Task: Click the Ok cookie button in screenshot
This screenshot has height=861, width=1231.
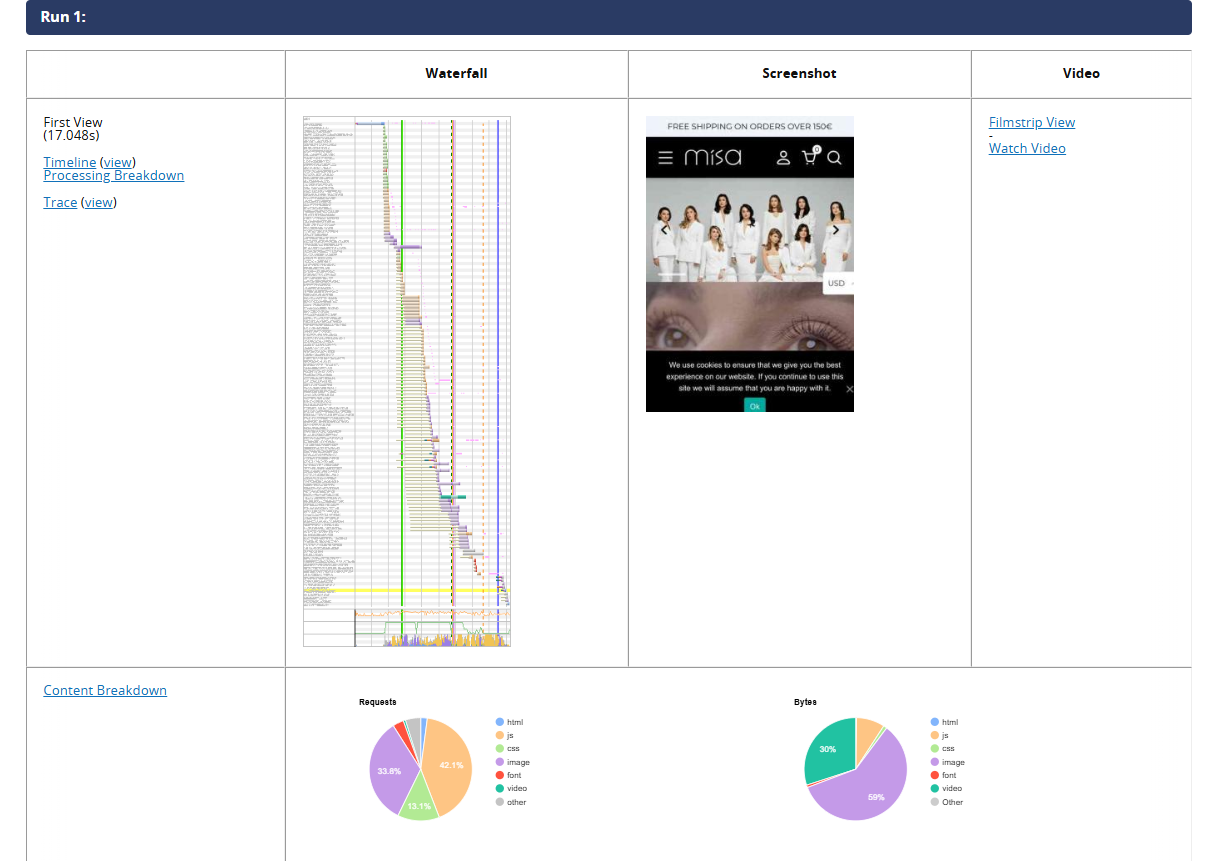Action: pos(754,405)
